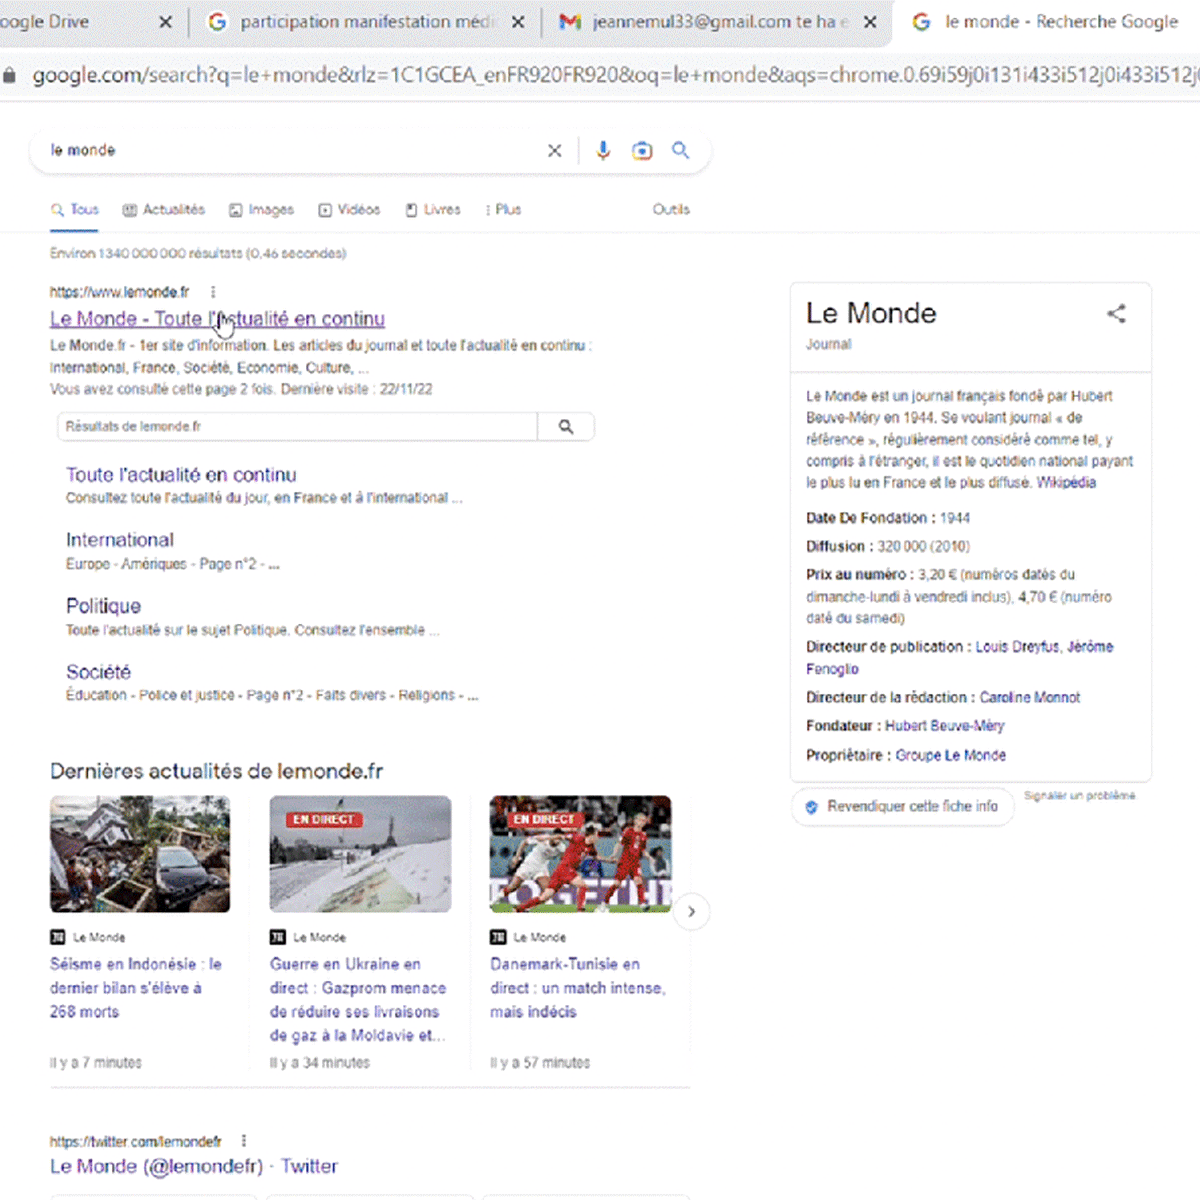Share the Le Monde knowledge panel
Viewport: 1200px width, 1200px height.
pyautogui.click(x=1116, y=314)
